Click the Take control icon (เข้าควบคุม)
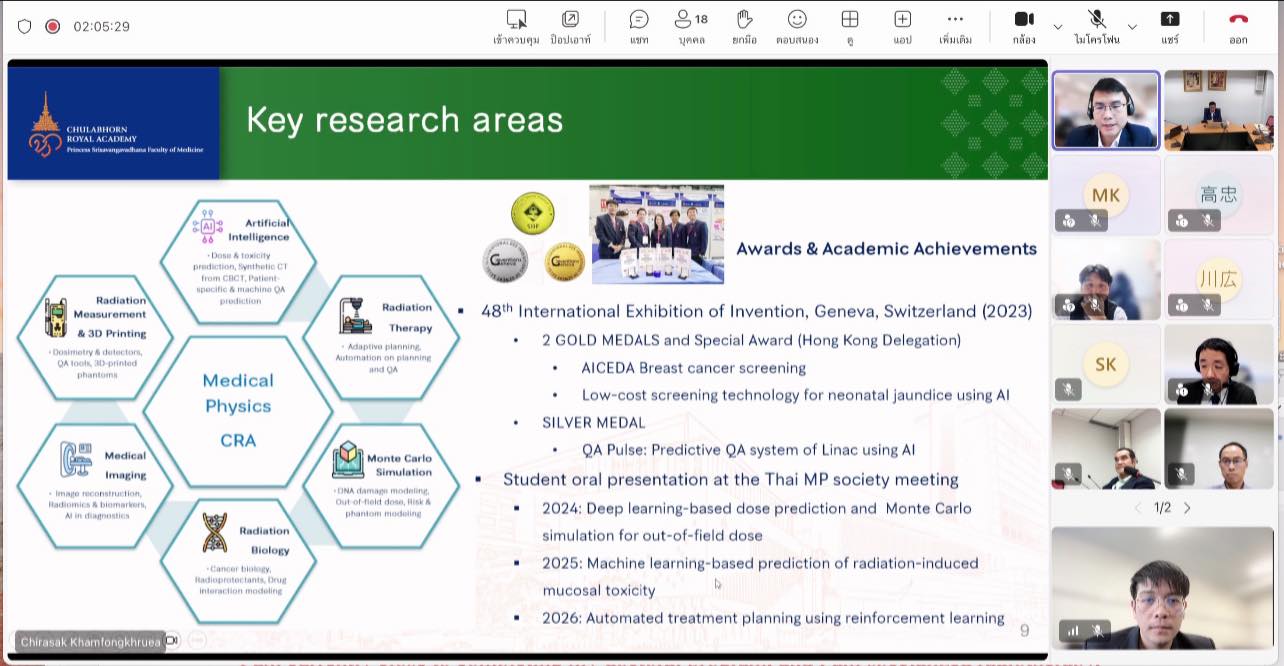This screenshot has width=1284, height=666. click(516, 26)
